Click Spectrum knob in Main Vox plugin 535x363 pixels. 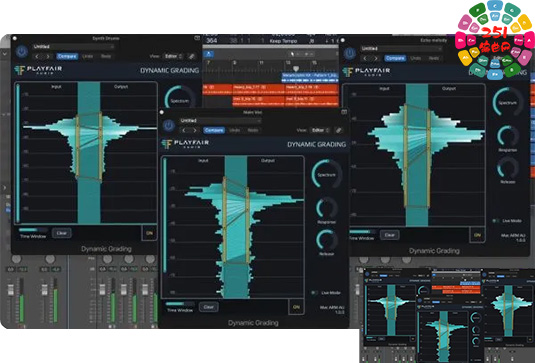[x=327, y=174]
